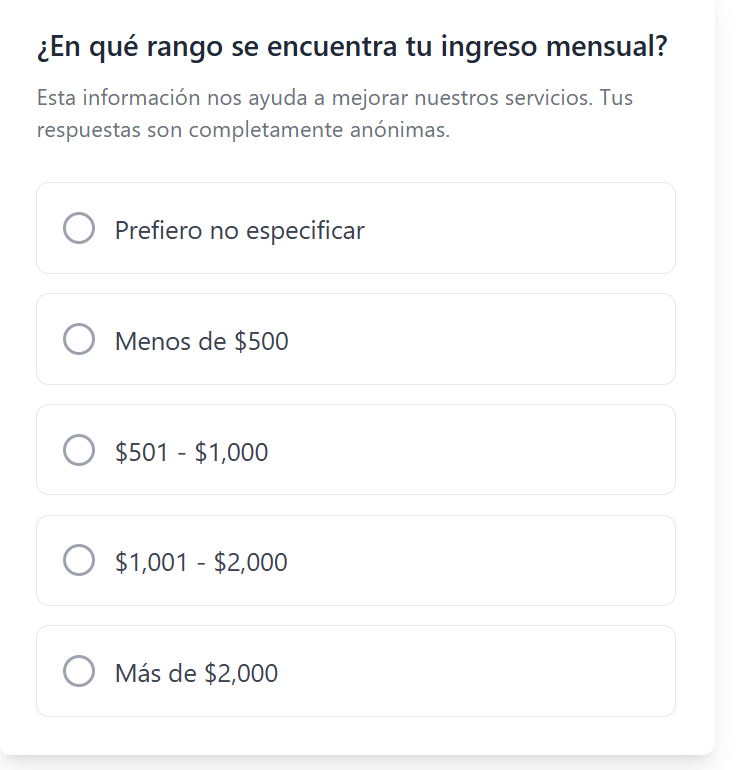Click the "ingreso mensual" question heading
This screenshot has width=753, height=770.
[351, 47]
